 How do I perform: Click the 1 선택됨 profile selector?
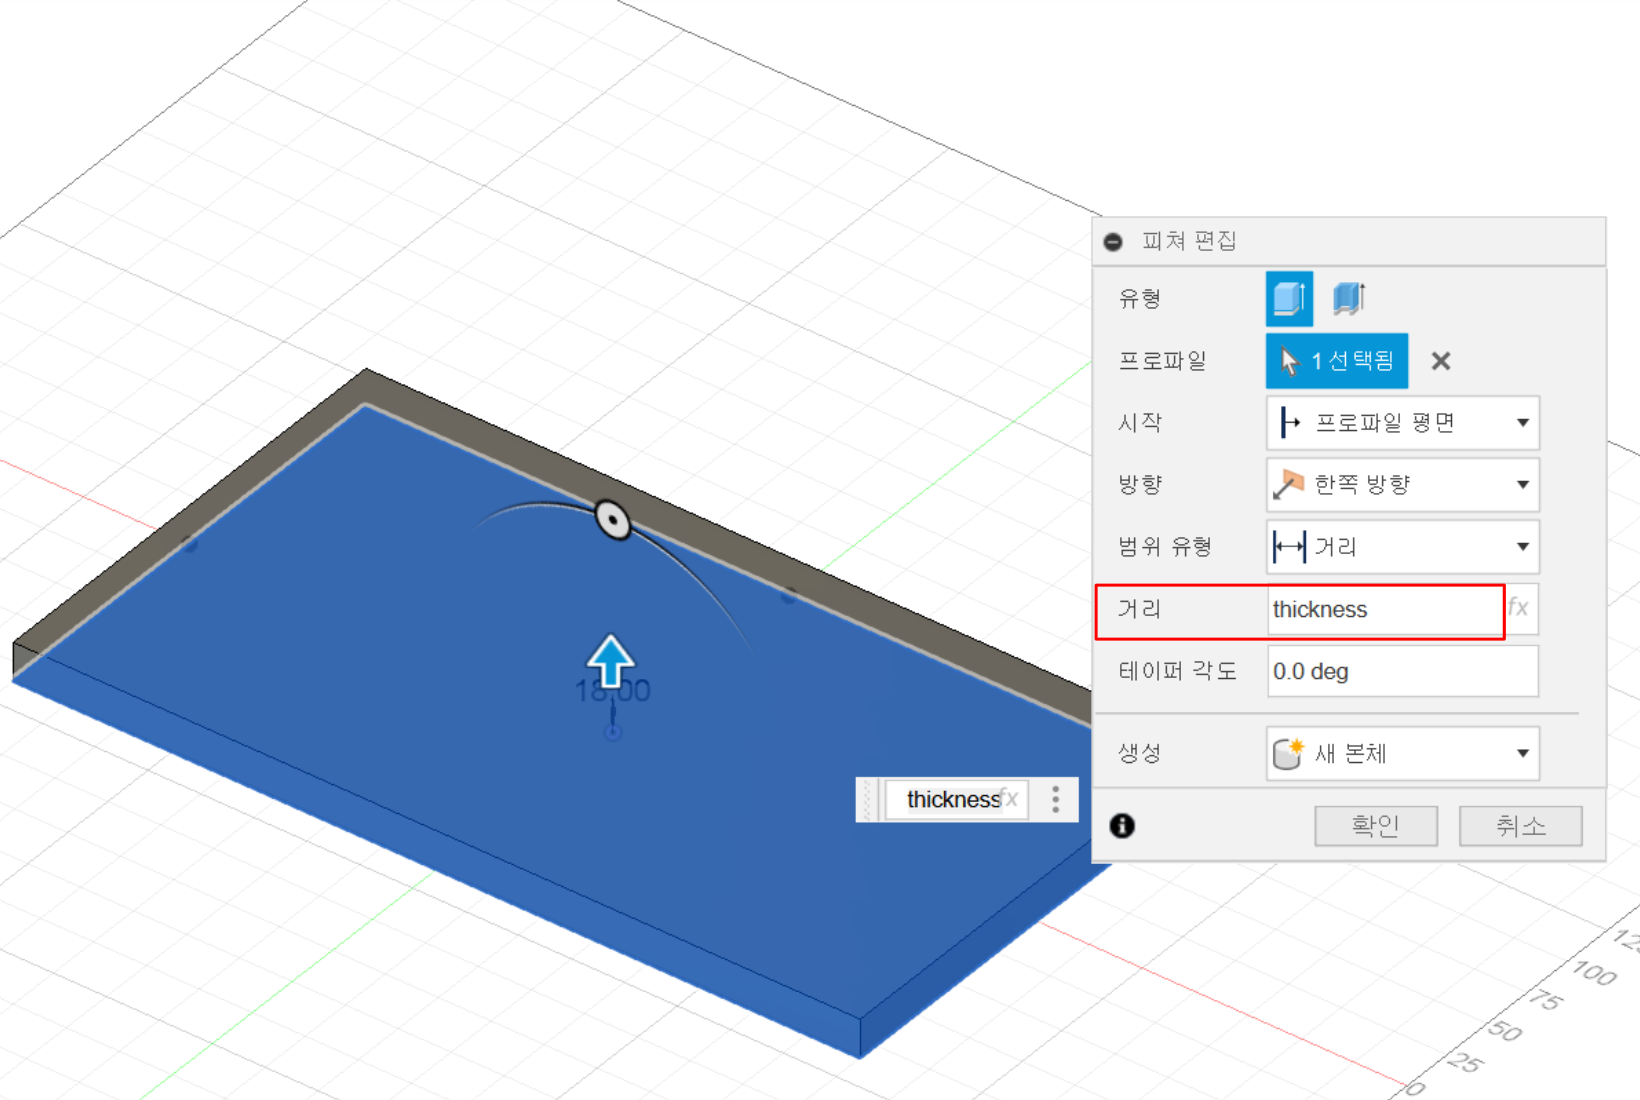tap(1337, 361)
